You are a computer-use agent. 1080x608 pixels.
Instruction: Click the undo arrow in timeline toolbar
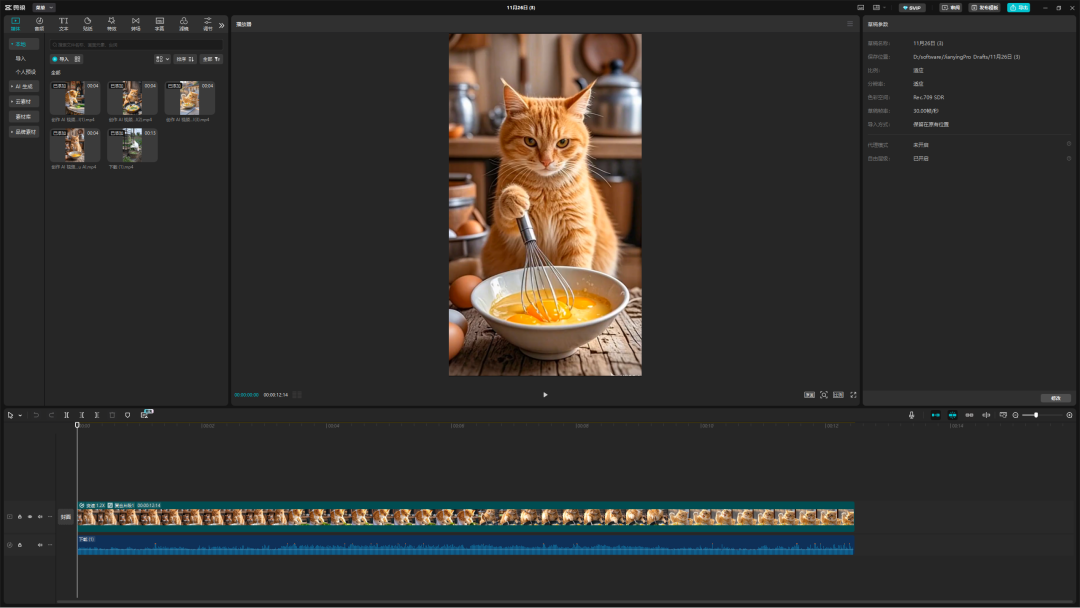point(36,415)
